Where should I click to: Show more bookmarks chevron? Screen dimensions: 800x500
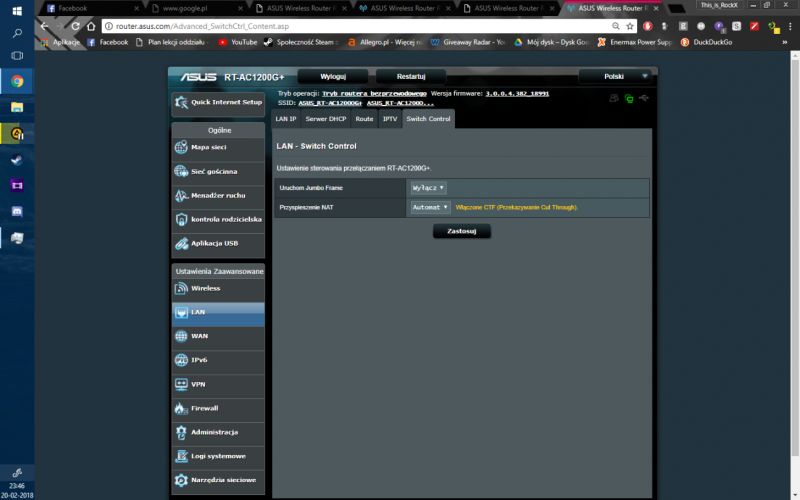coord(785,42)
